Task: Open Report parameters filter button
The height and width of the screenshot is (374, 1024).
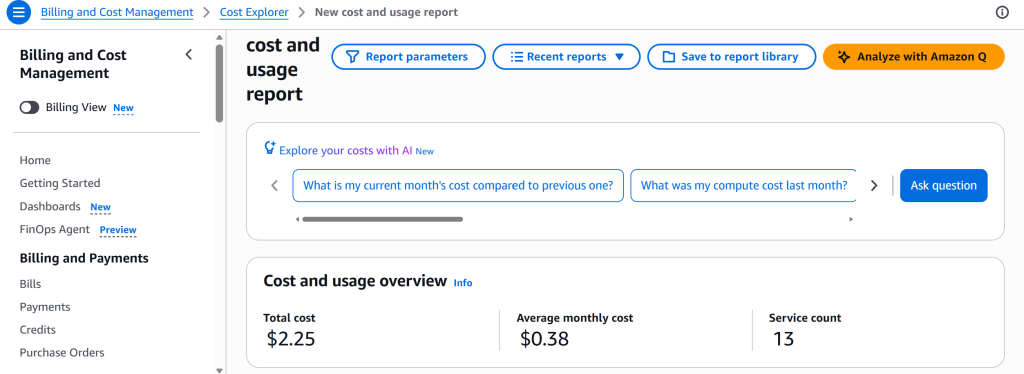Action: tap(408, 57)
